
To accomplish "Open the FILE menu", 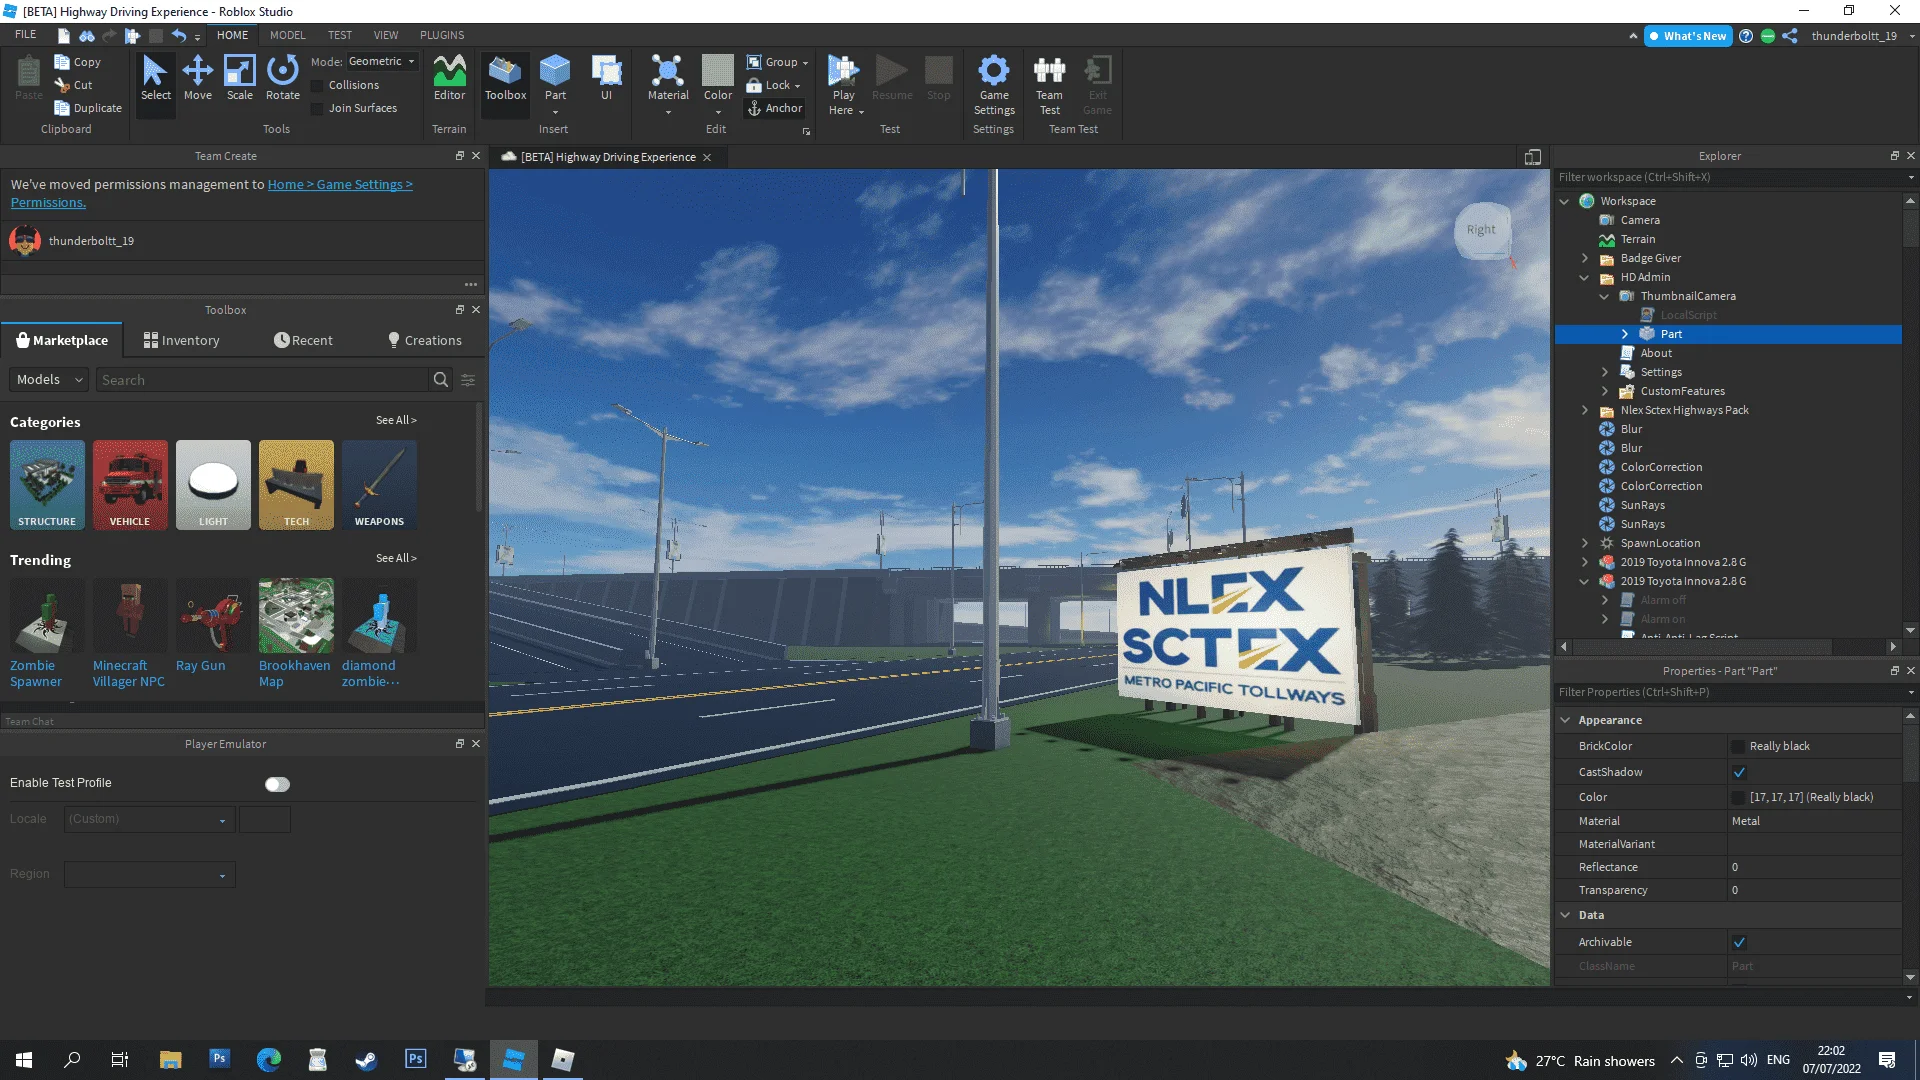I will coord(26,35).
